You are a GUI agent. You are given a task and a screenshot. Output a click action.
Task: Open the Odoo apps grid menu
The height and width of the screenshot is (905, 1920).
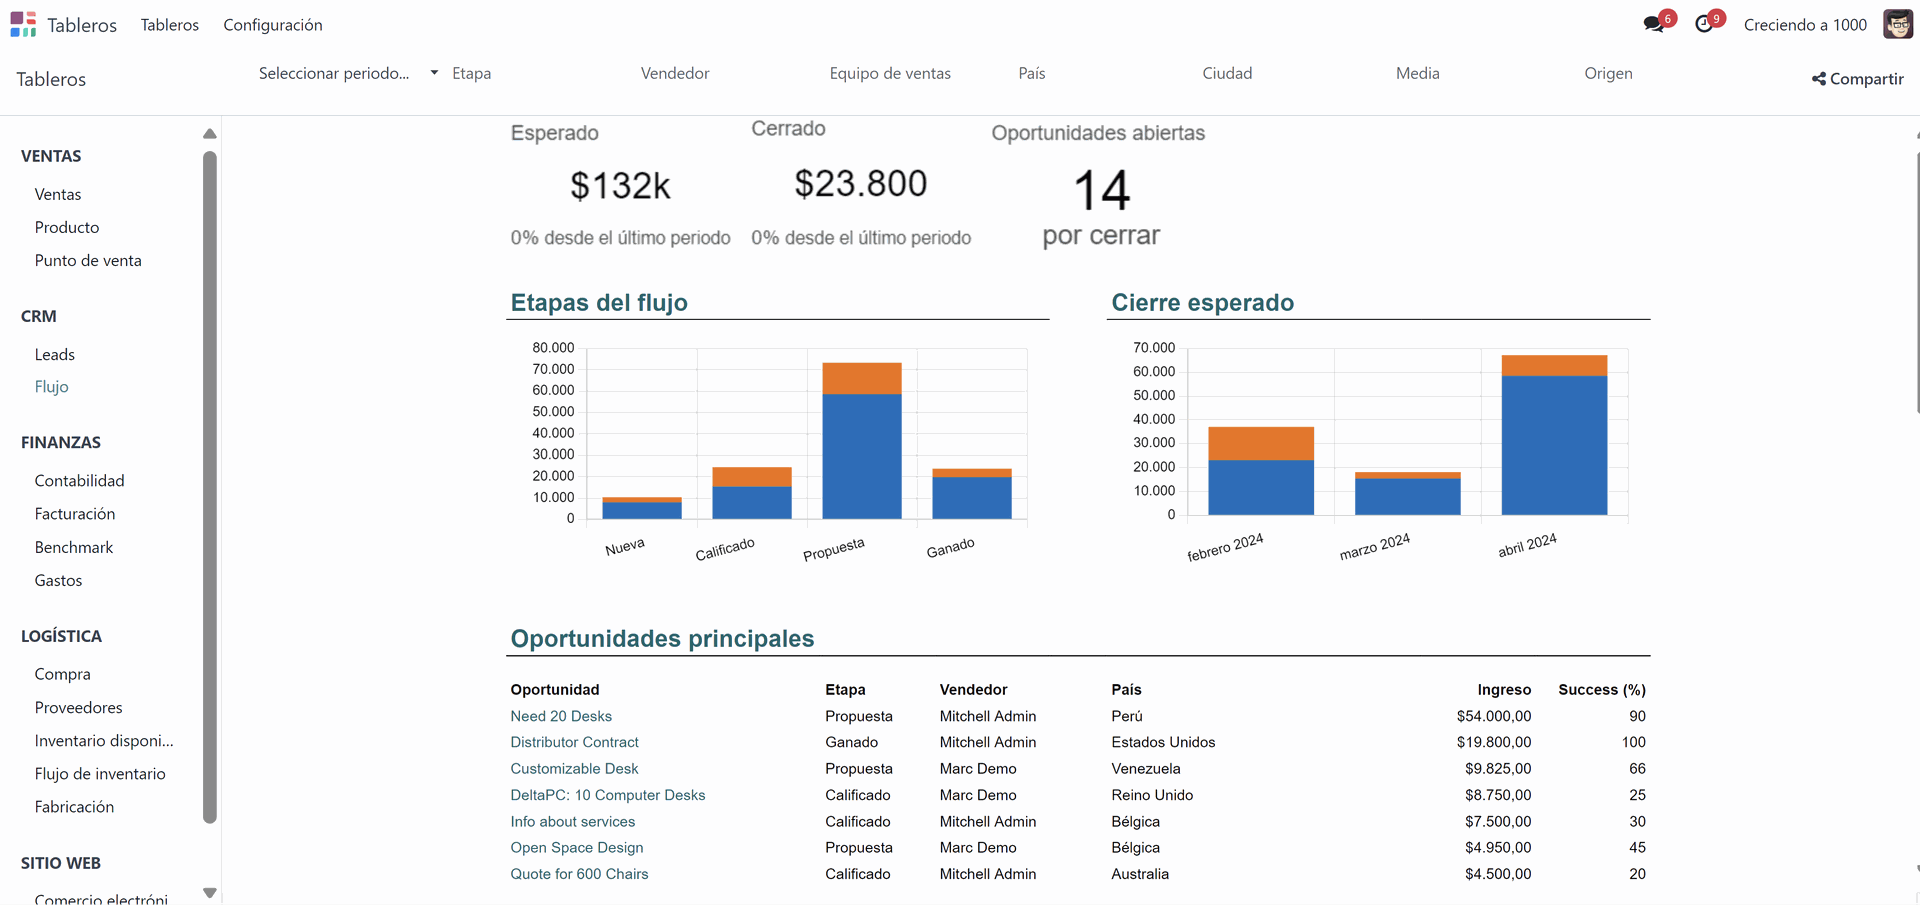(x=22, y=24)
